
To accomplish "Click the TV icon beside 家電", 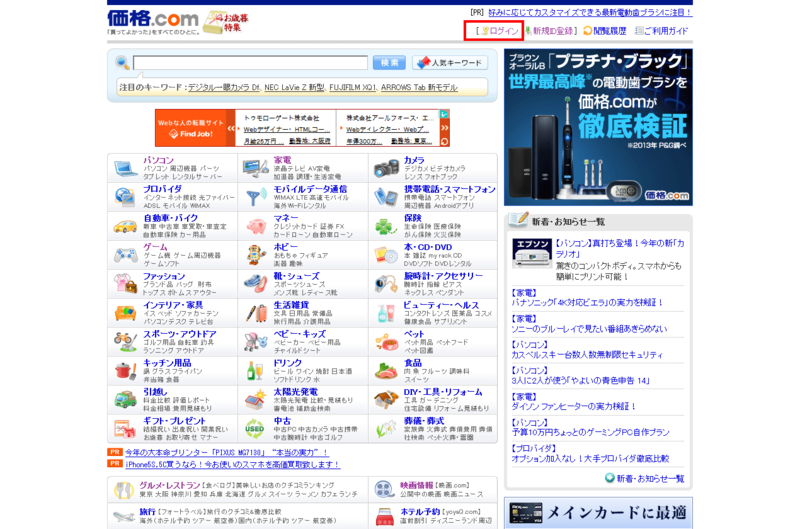I will point(256,168).
